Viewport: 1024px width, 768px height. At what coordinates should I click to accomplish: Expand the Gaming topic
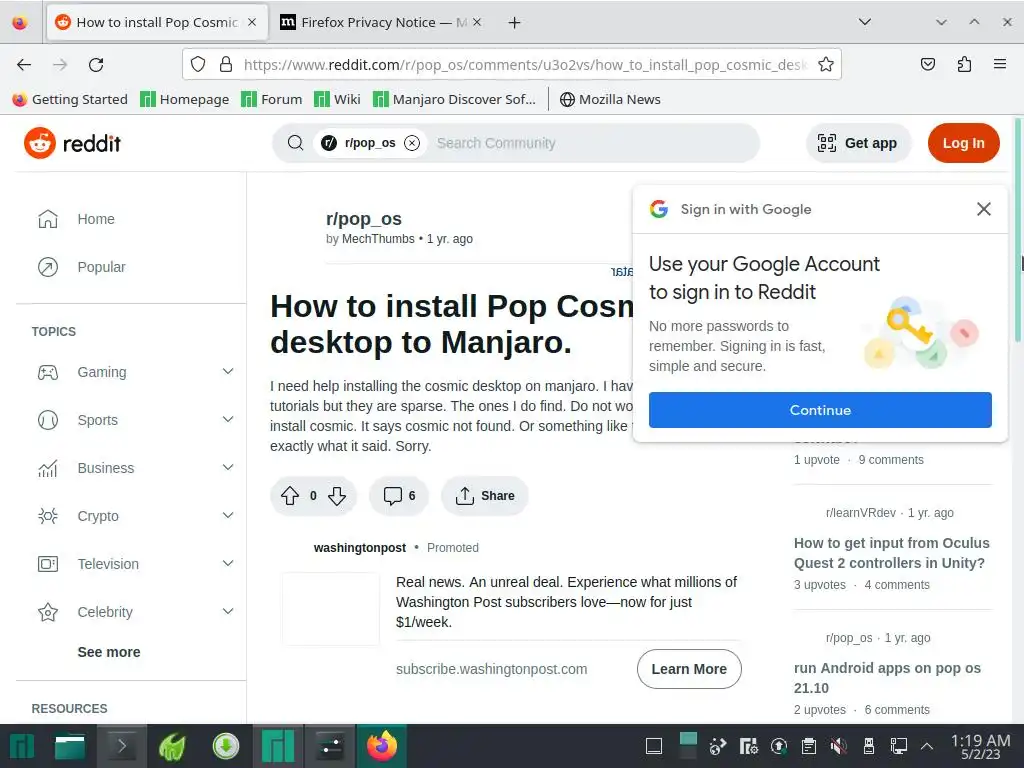(x=228, y=372)
